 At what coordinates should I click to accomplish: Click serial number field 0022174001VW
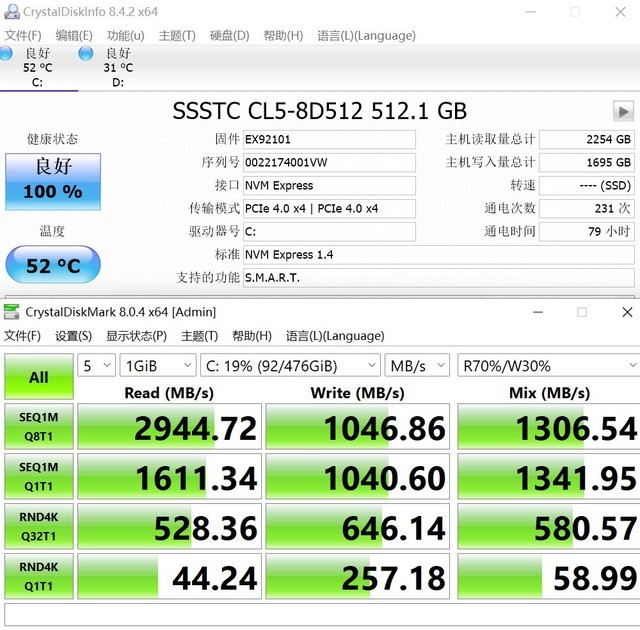[x=329, y=162]
